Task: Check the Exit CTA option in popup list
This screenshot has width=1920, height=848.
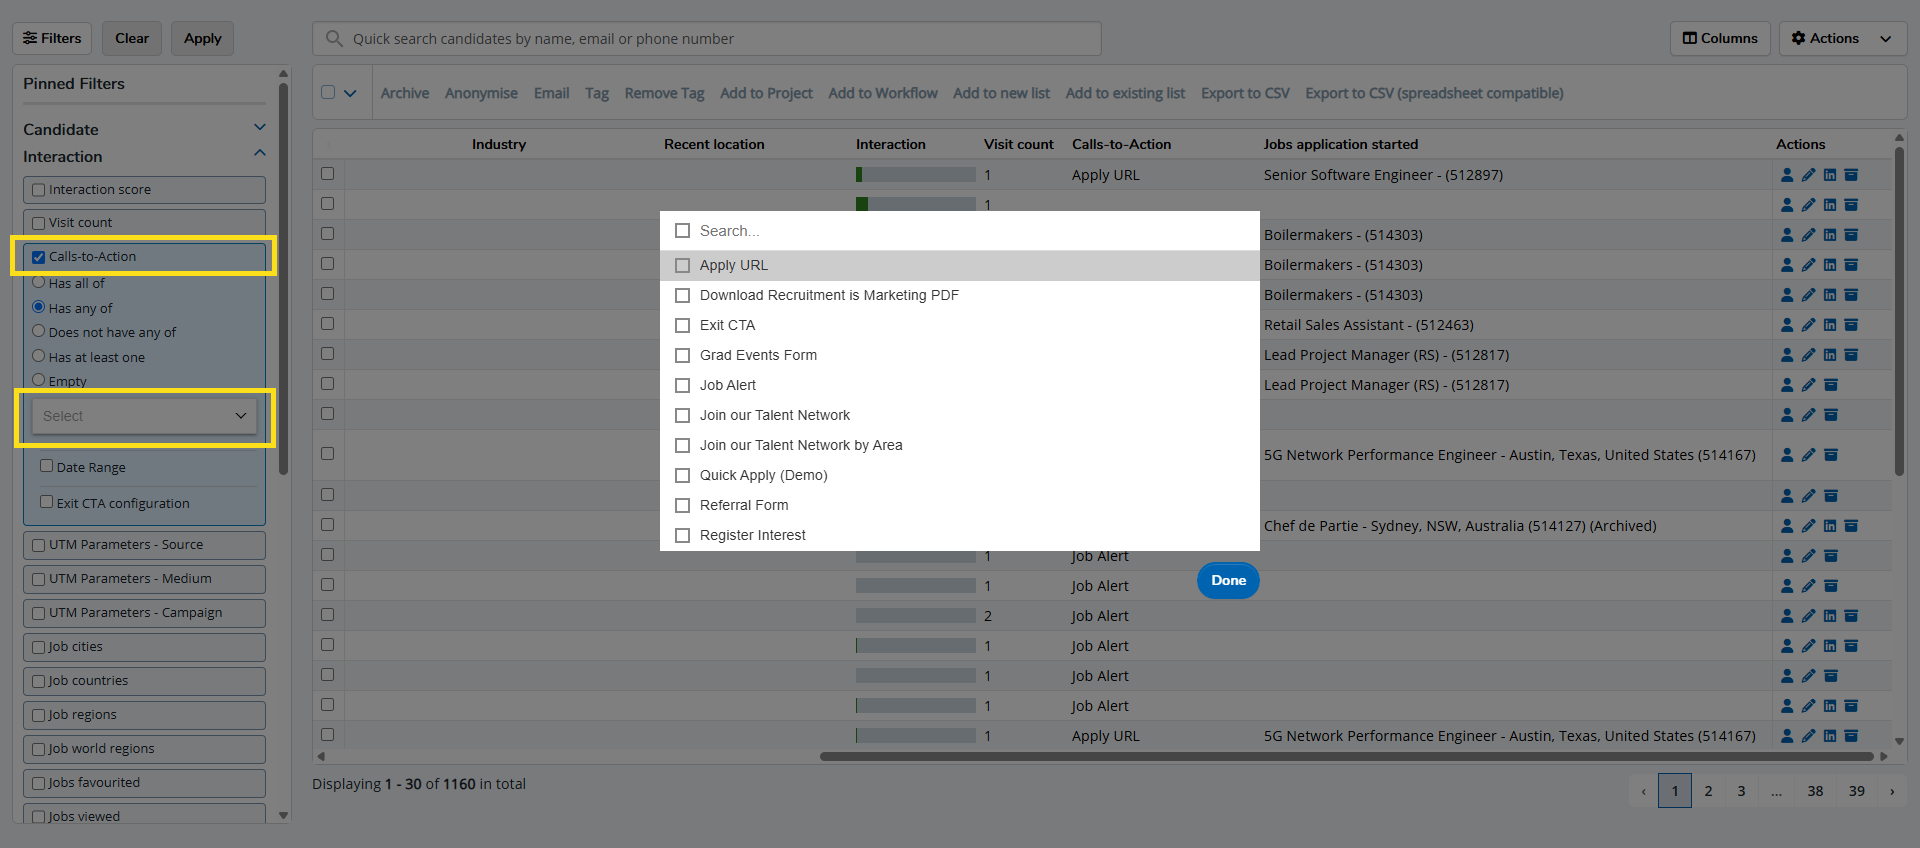Action: pos(683,325)
